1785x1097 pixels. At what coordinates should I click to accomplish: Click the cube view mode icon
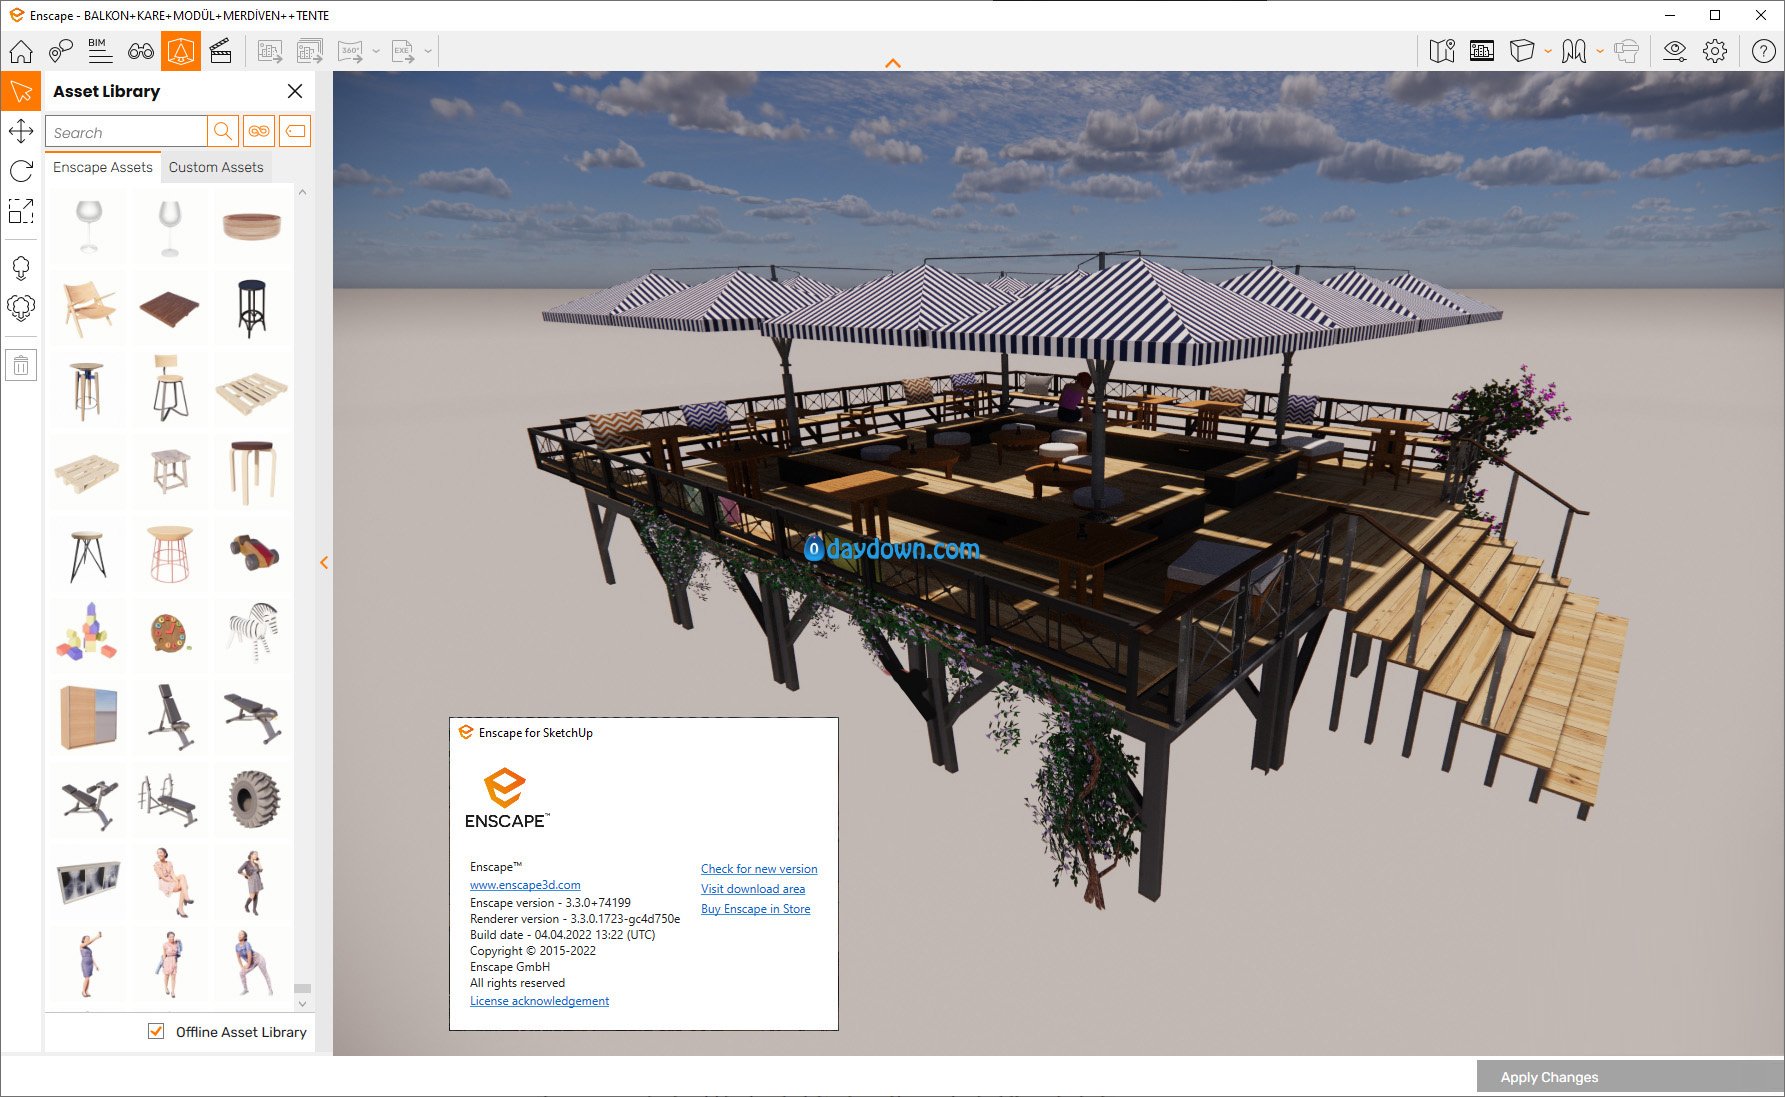1522,51
